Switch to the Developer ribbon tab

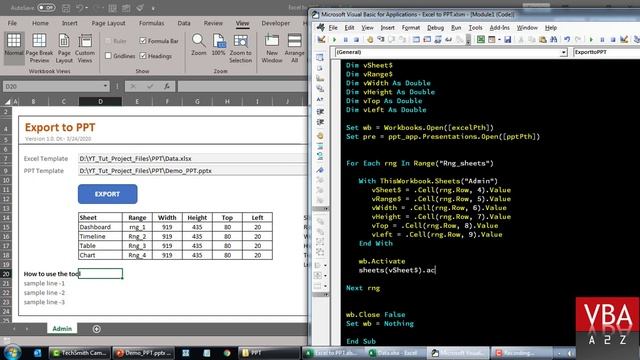coord(276,23)
